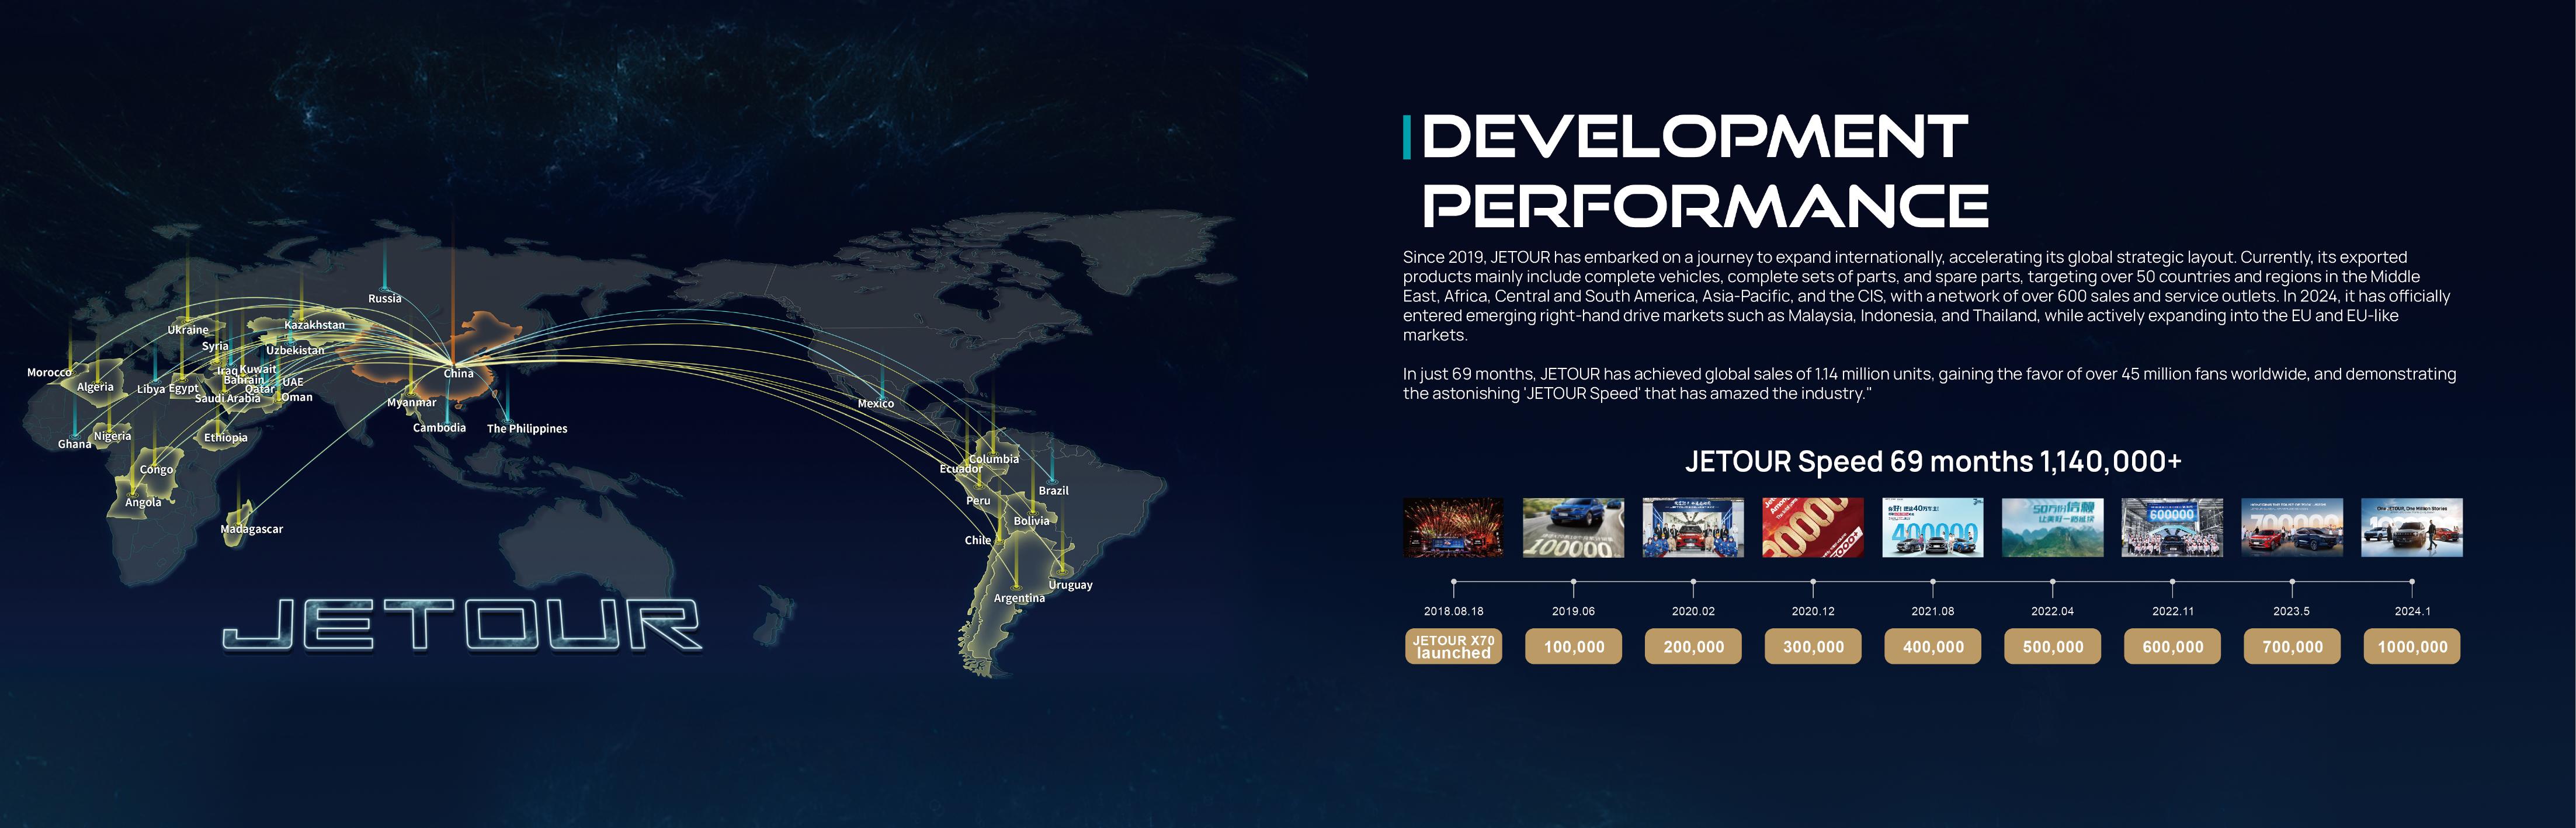Image resolution: width=2576 pixels, height=828 pixels.
Task: Click the Uzbekistan map label
Action: (295, 350)
